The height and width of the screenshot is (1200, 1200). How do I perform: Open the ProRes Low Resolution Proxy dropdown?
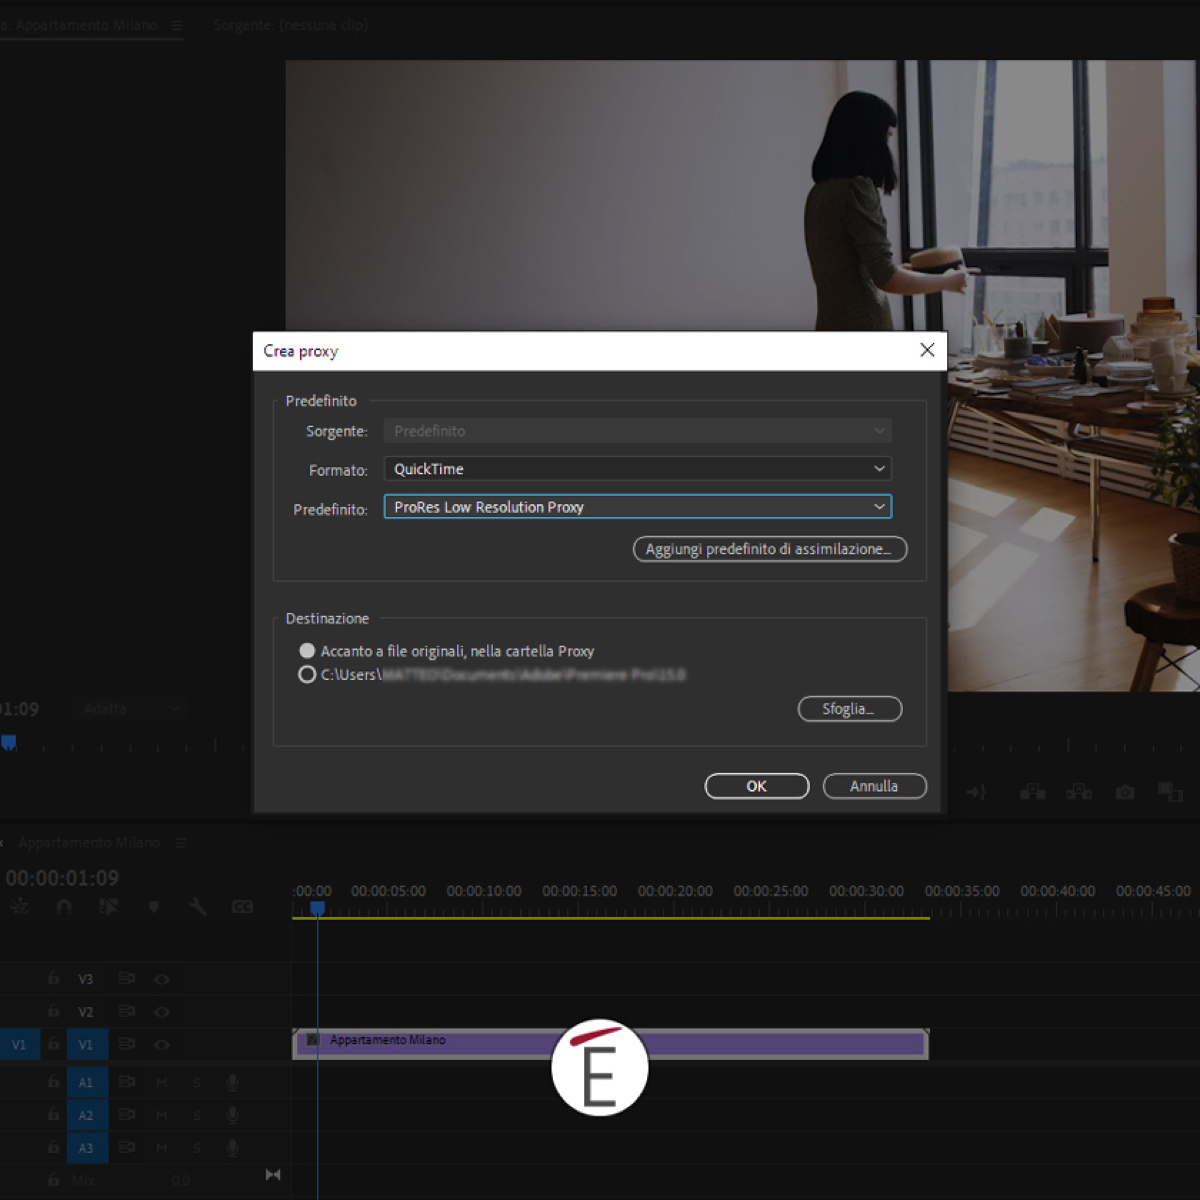coord(638,507)
